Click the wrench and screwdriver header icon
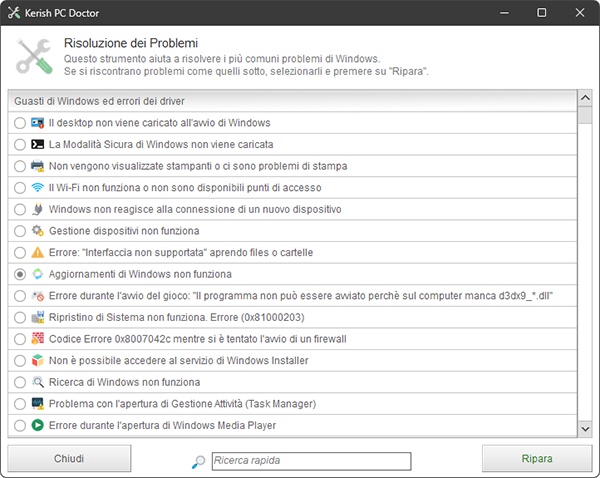600x478 pixels. (x=34, y=57)
